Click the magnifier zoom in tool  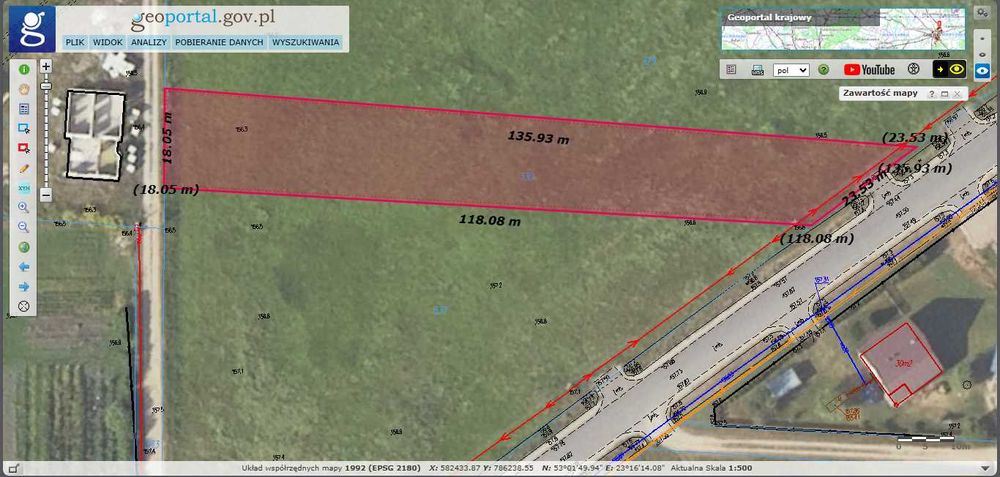[x=24, y=207]
